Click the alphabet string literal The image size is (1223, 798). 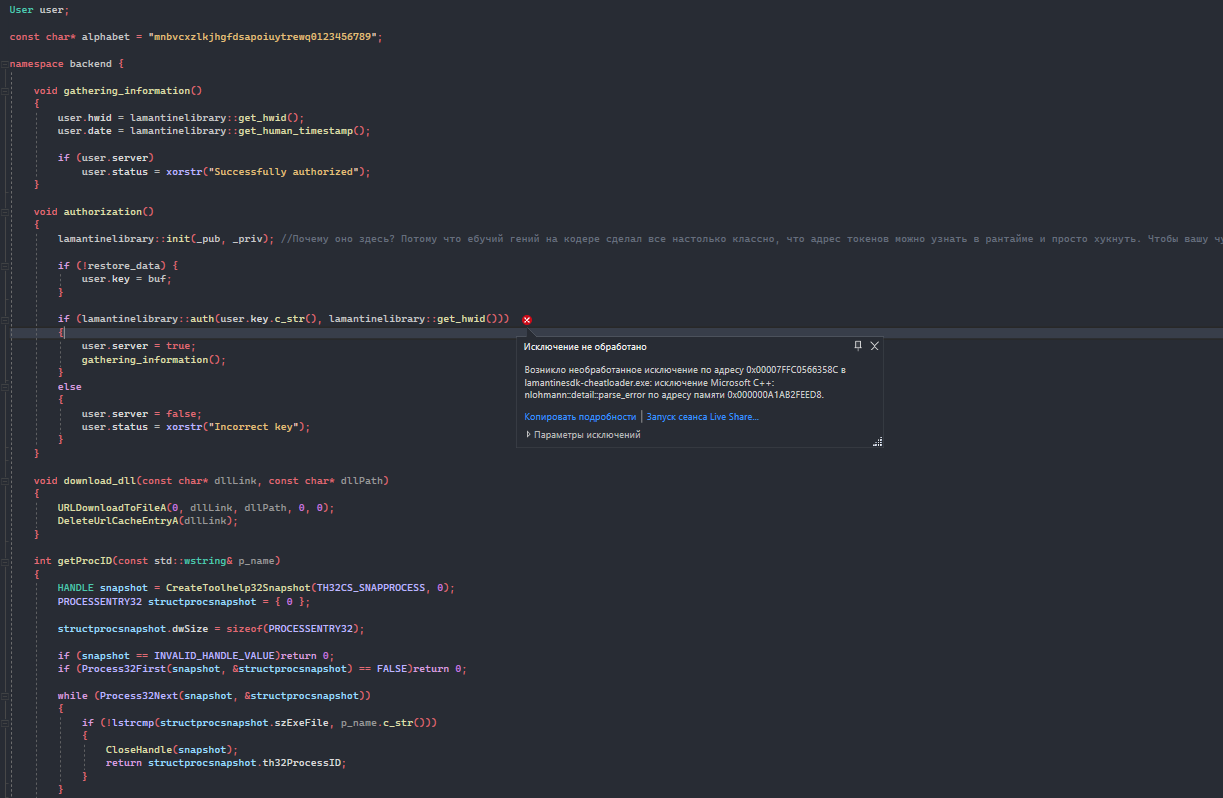click(x=264, y=37)
